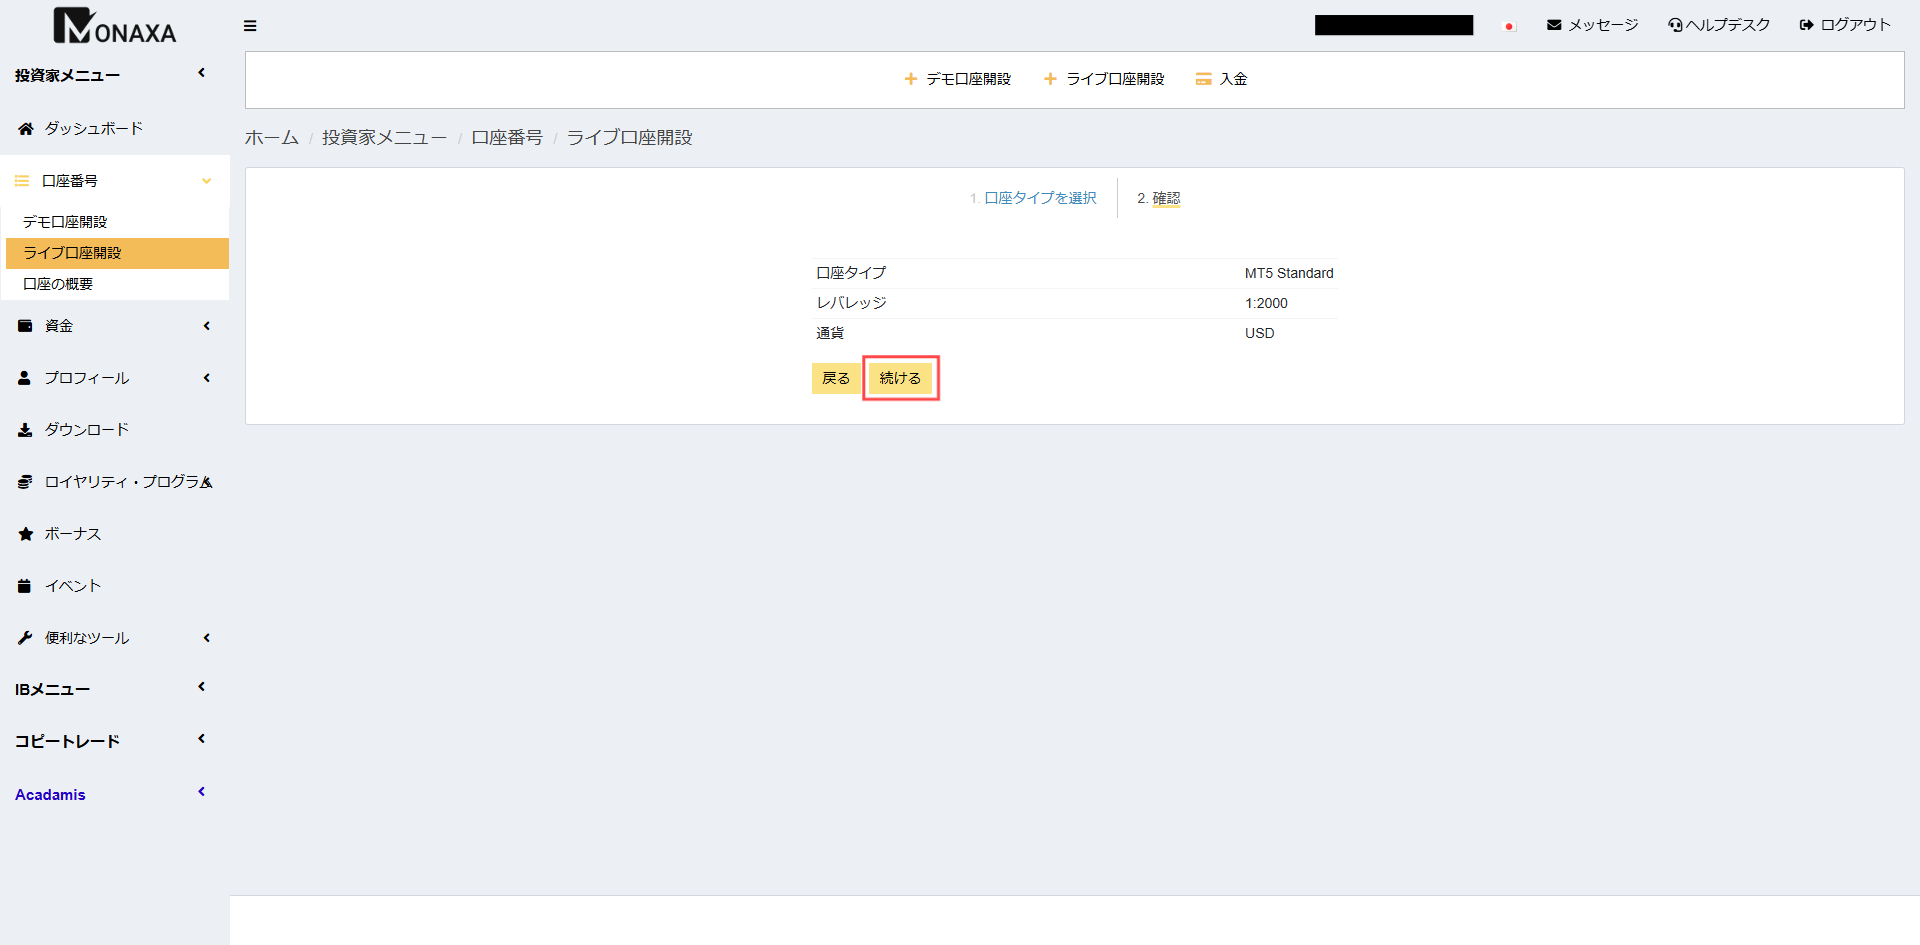Screen dimensions: 1920x945
Task: Collapse the 口座番号 sidebar section
Action: [206, 181]
